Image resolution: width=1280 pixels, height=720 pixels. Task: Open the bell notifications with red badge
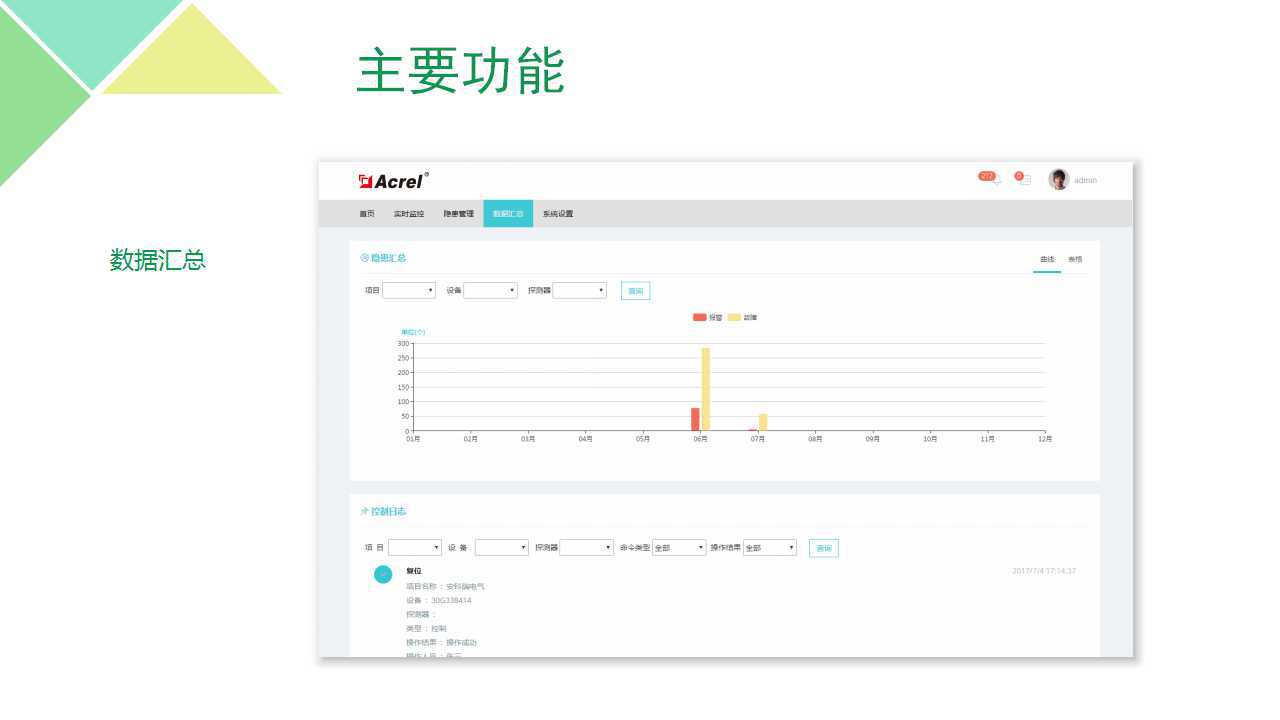(x=989, y=178)
